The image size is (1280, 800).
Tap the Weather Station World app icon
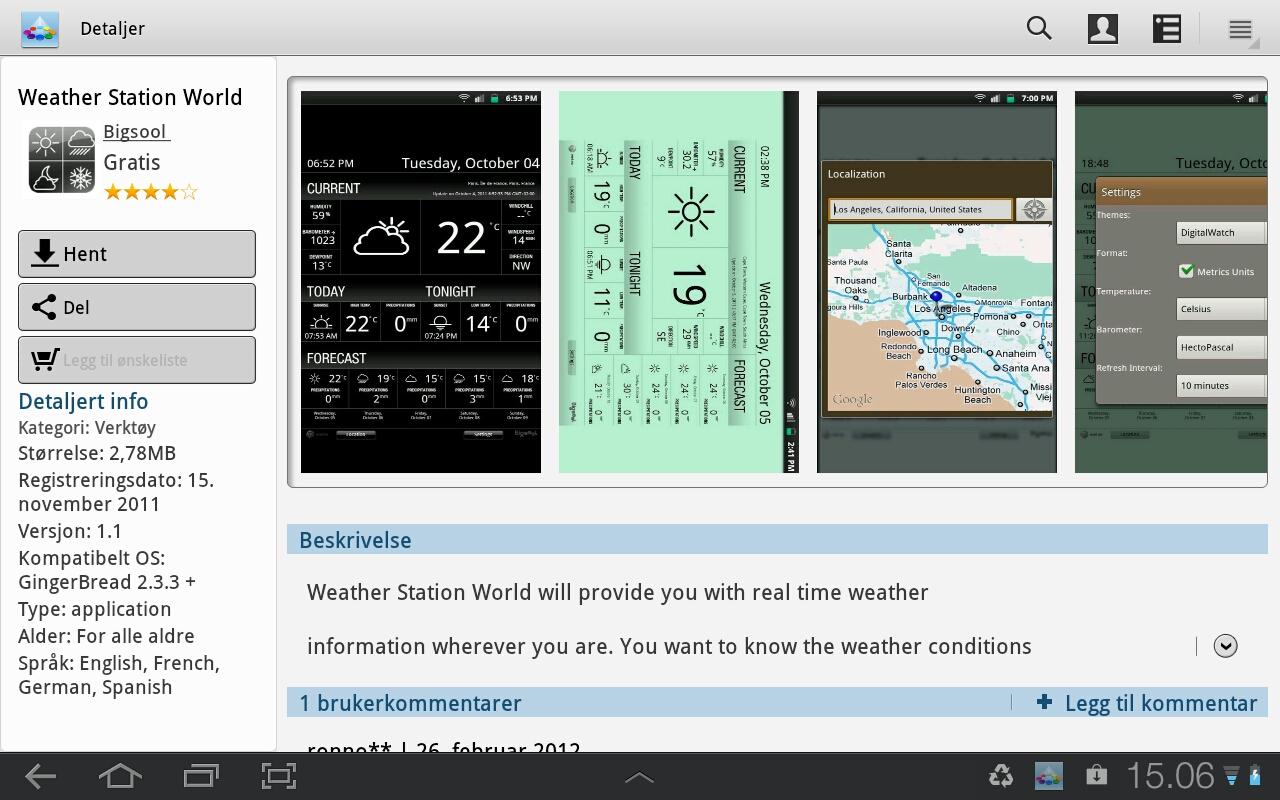(x=61, y=159)
